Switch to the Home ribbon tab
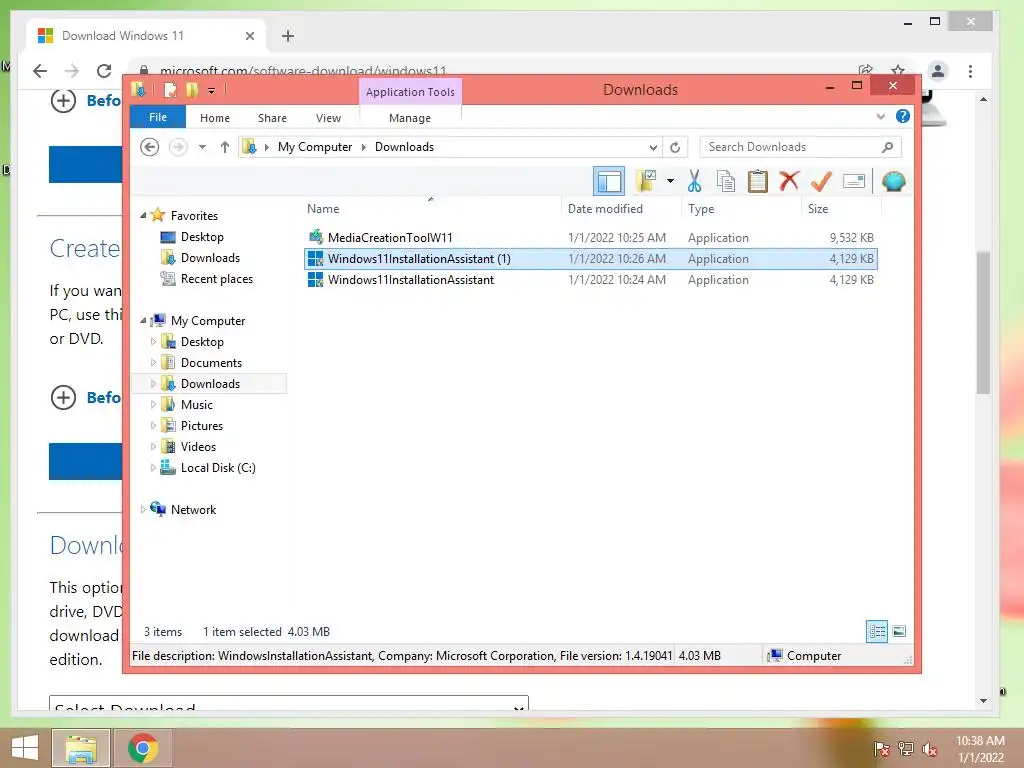This screenshot has width=1024, height=768. (x=215, y=118)
